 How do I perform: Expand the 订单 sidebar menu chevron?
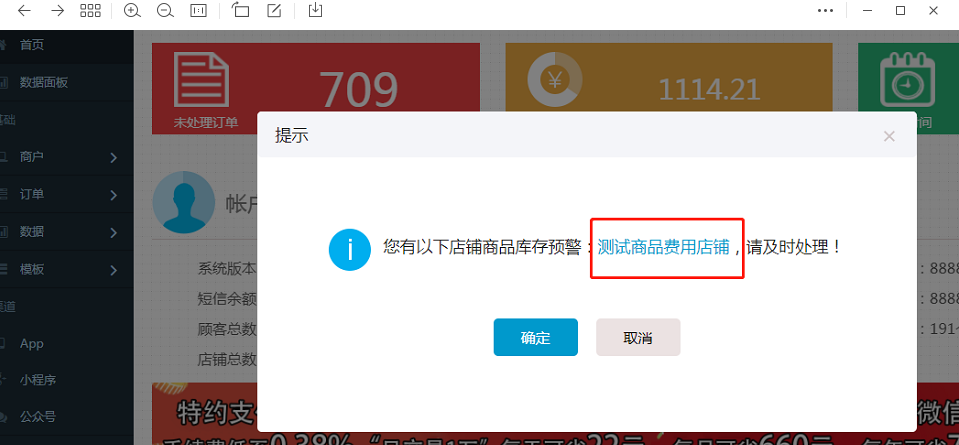114,195
